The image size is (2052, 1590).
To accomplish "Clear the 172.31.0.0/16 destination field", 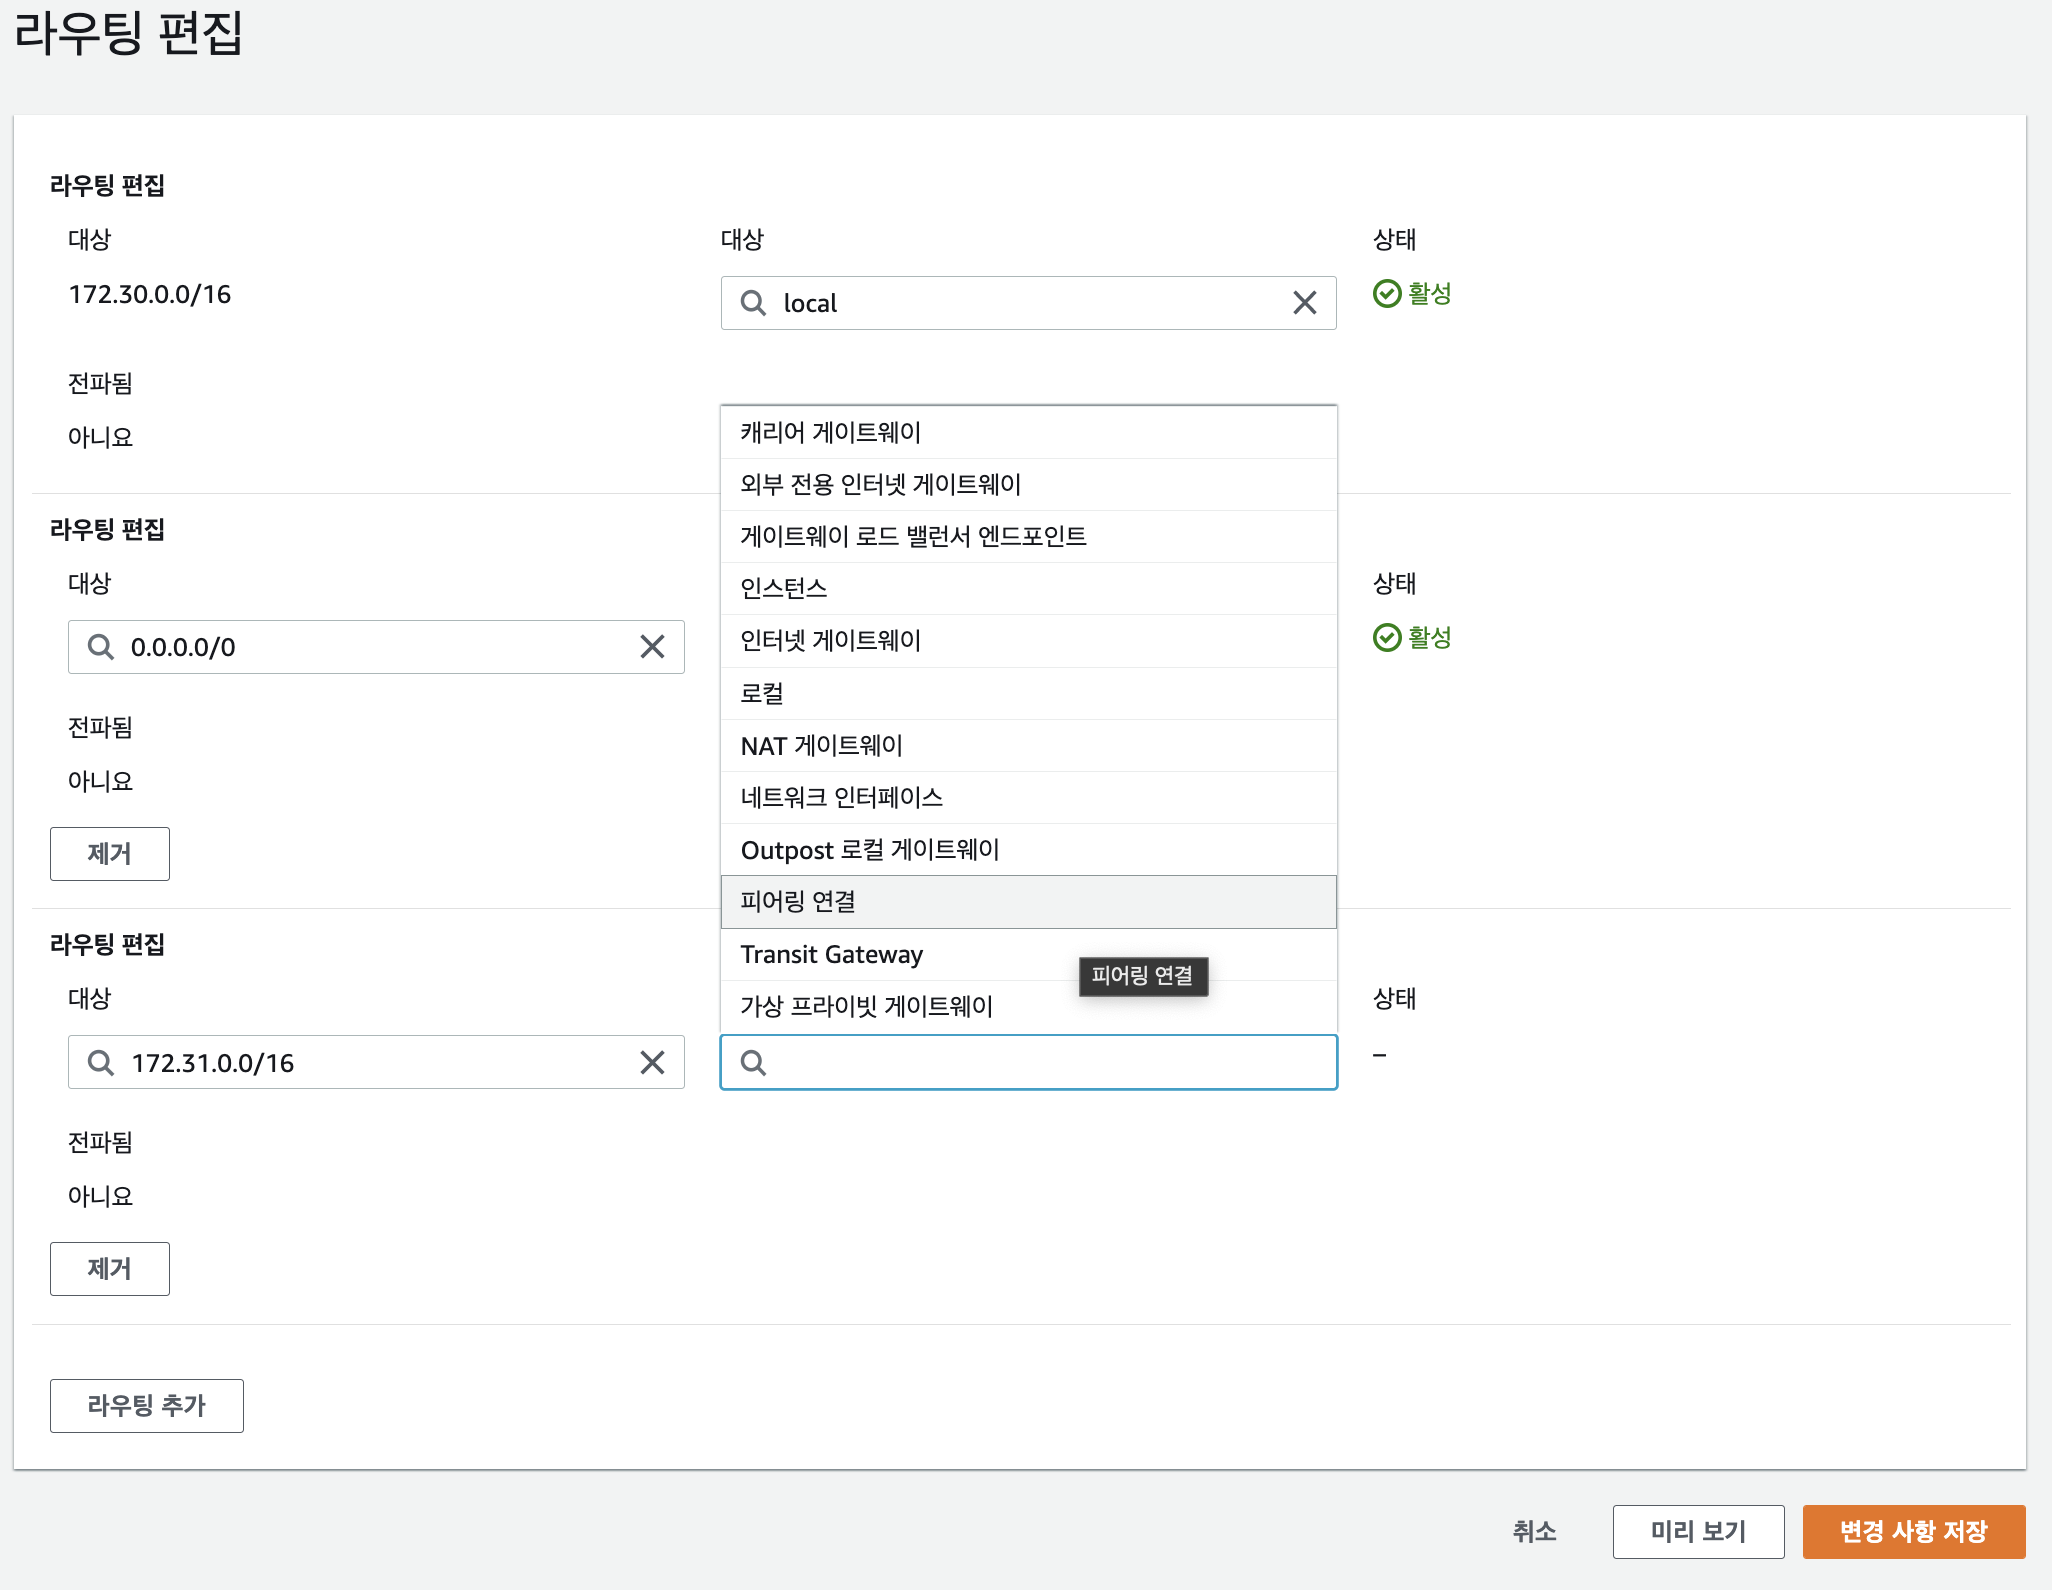I will 652,1062.
